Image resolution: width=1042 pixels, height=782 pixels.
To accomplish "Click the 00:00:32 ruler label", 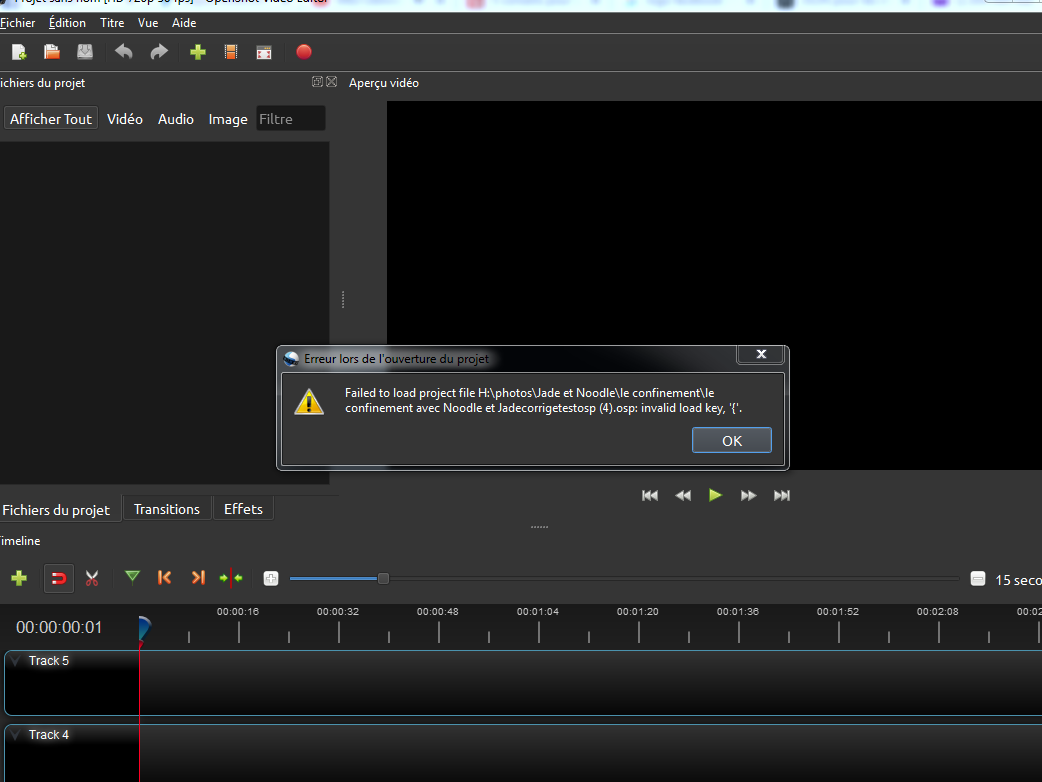I will click(338, 611).
